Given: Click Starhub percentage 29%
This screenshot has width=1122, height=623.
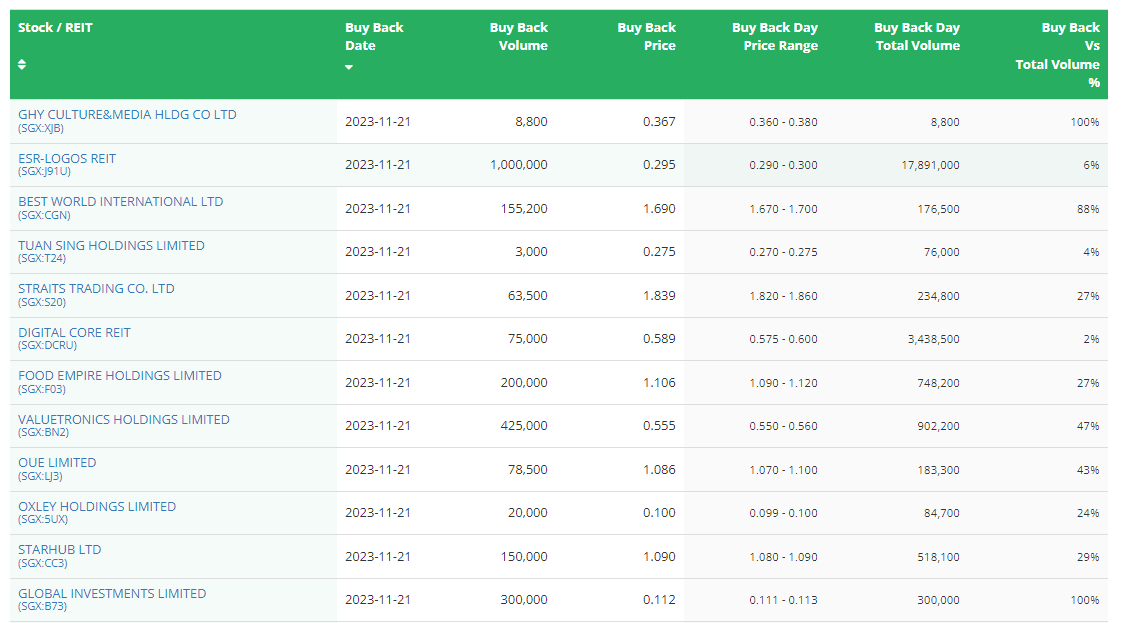Looking at the screenshot, I should point(1088,557).
